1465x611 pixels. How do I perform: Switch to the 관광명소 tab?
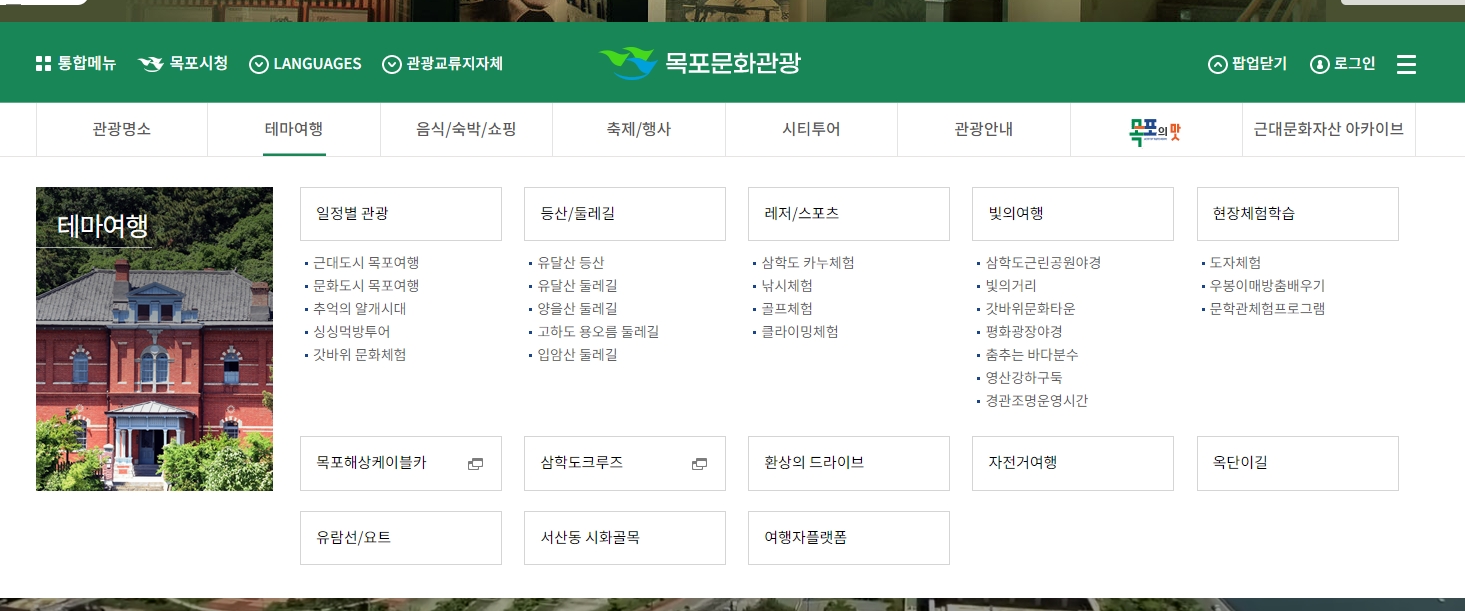coord(121,130)
